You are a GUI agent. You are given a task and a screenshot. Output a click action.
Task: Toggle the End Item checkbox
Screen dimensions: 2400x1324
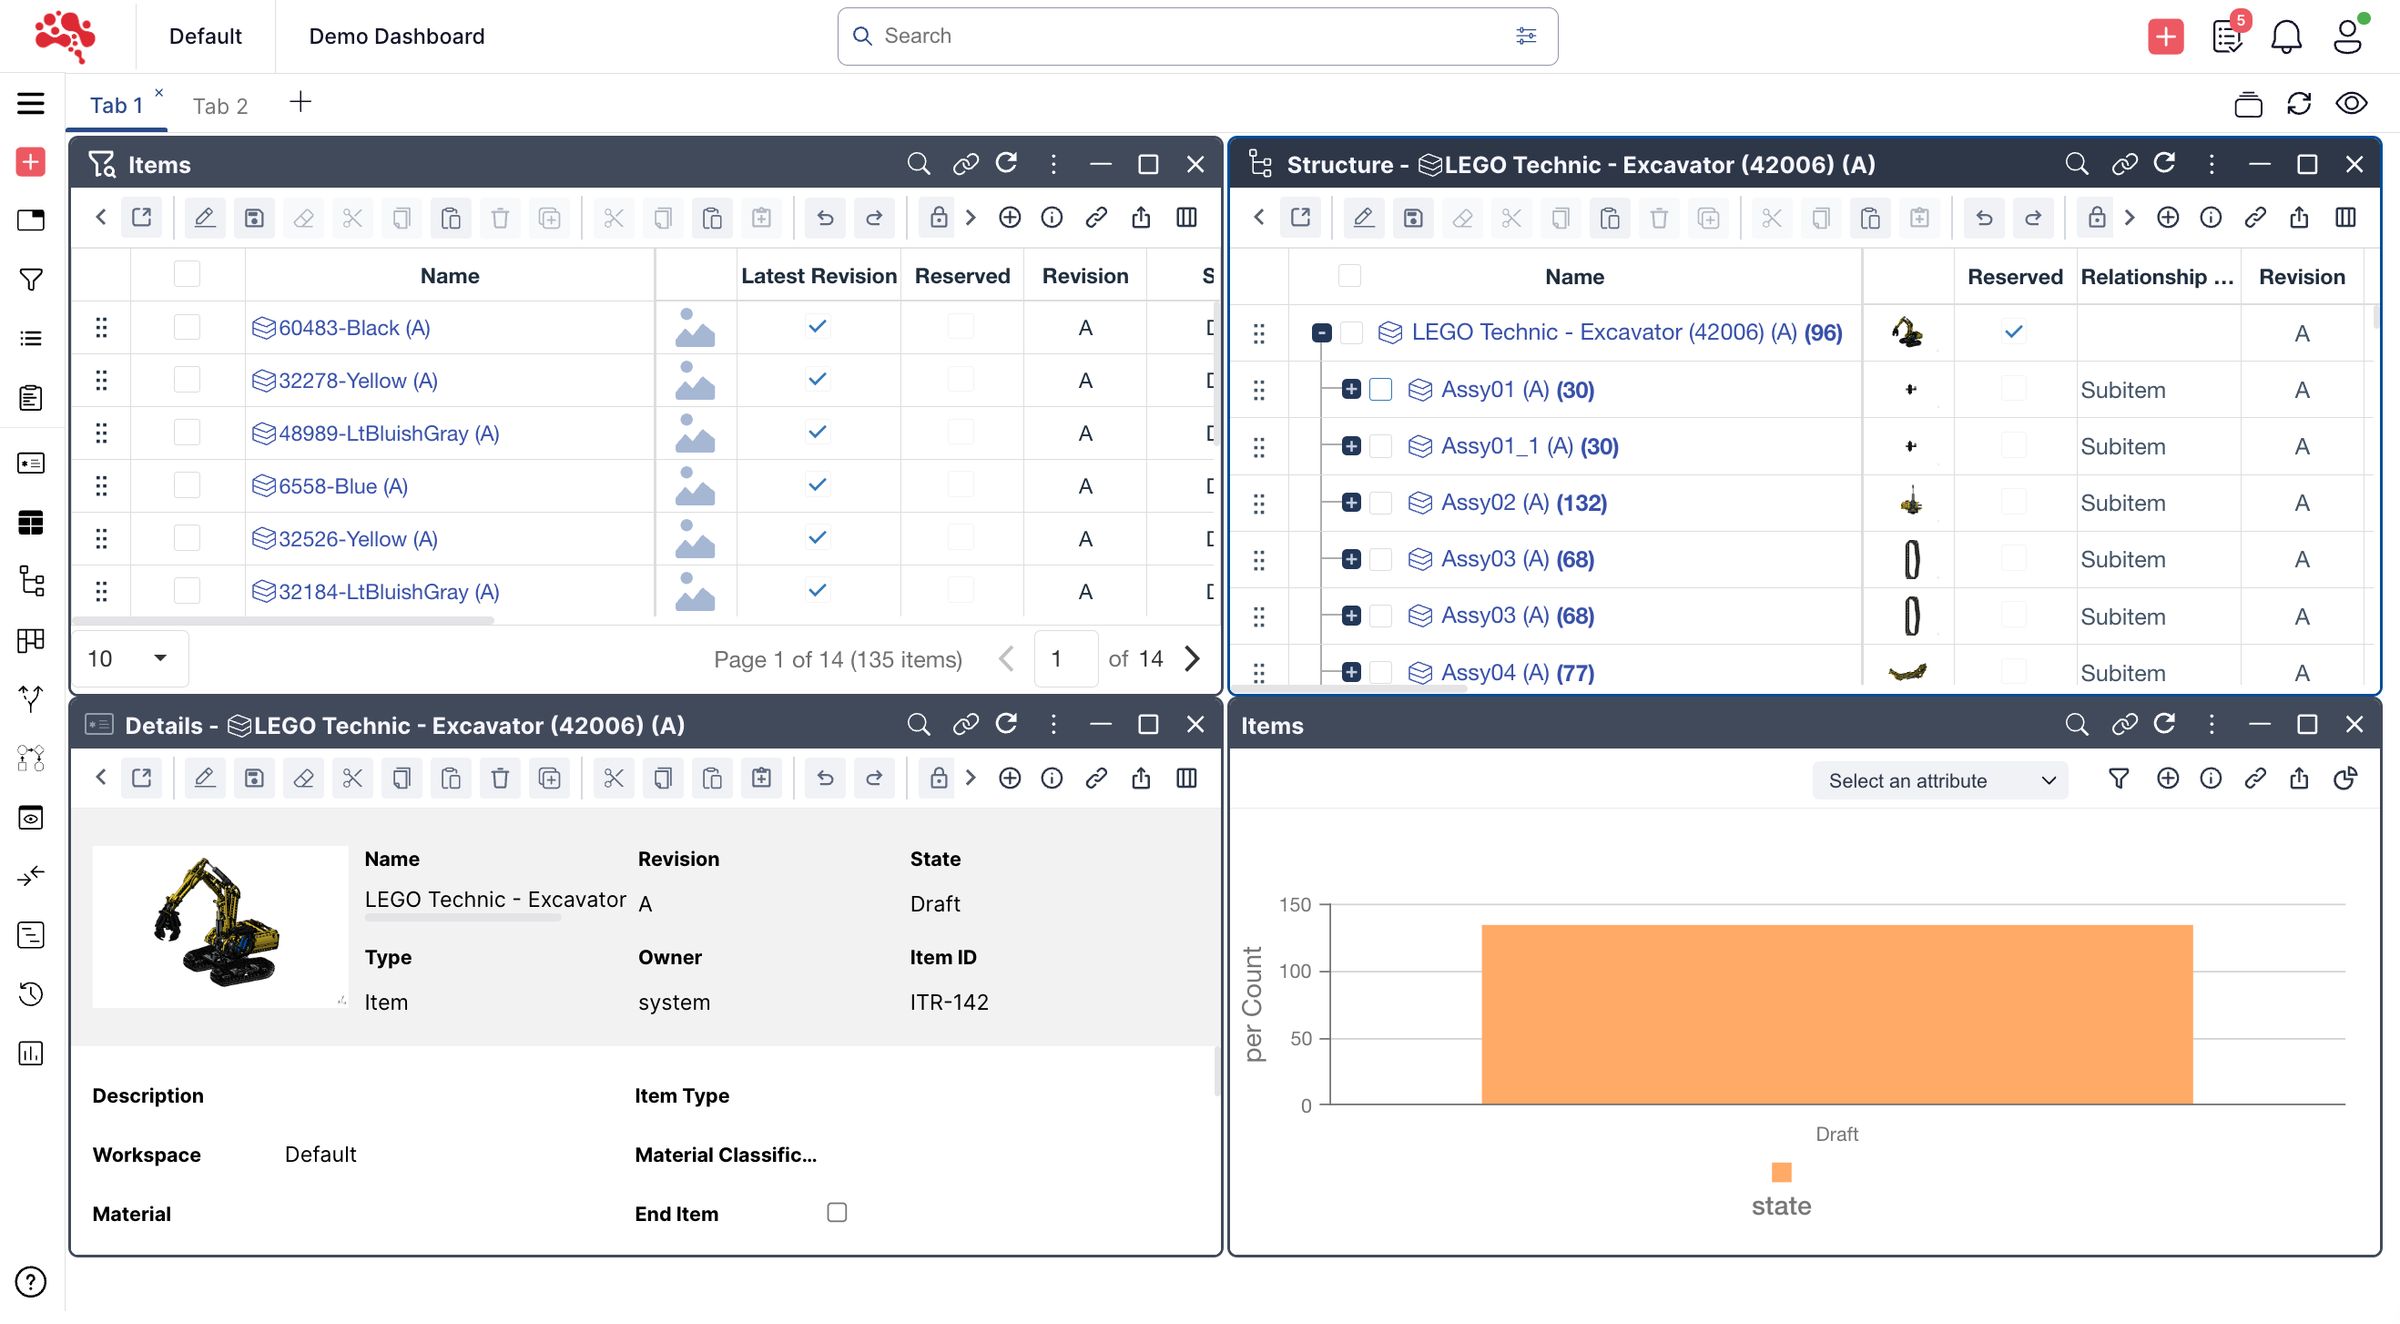tap(837, 1213)
